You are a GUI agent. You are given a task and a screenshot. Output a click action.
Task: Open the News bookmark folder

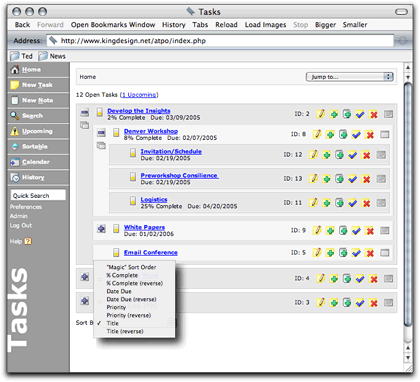(x=52, y=56)
